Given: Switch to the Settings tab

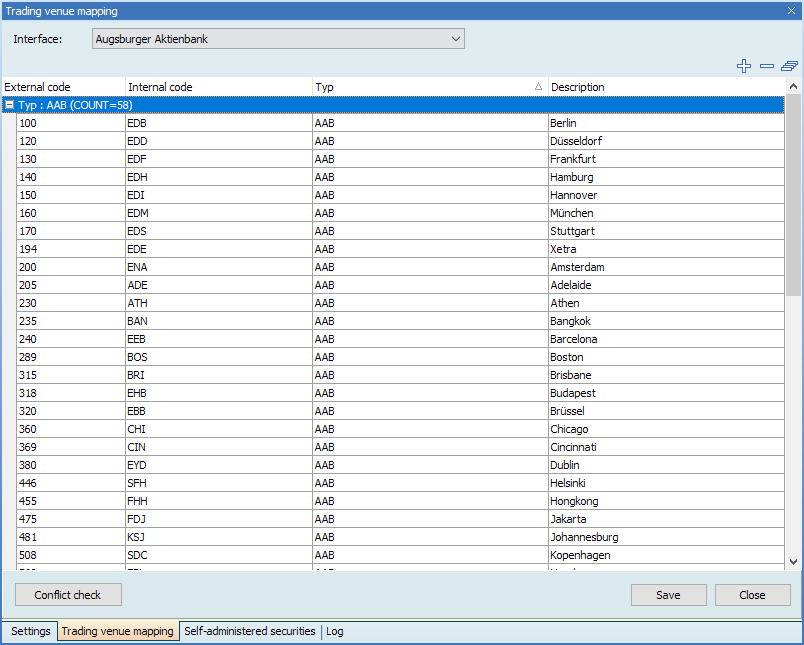Looking at the screenshot, I should tap(30, 632).
